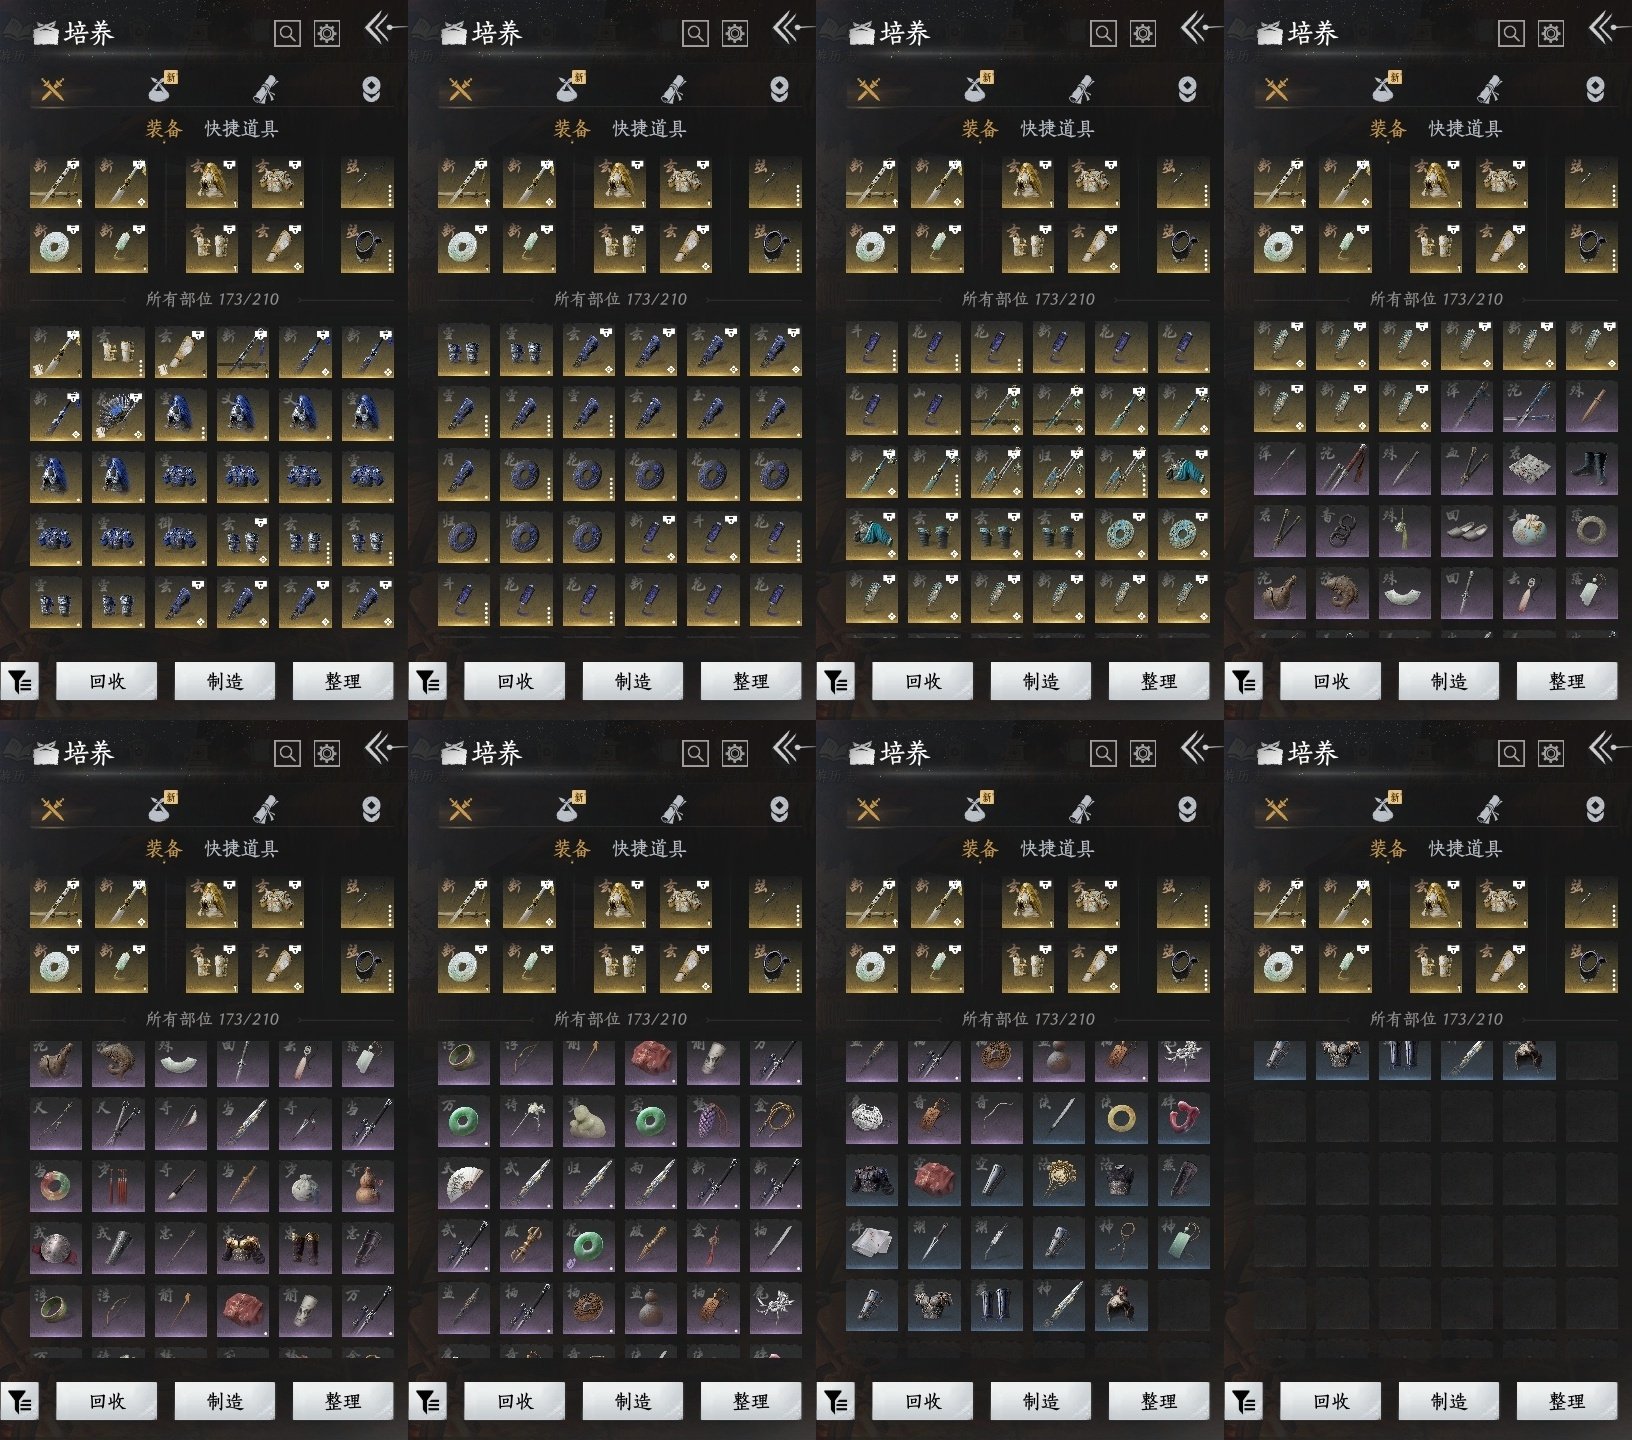Viewport: 1632px width, 1440px height.
Task: Switch to 装备 tab in top-left panel
Action: (164, 129)
